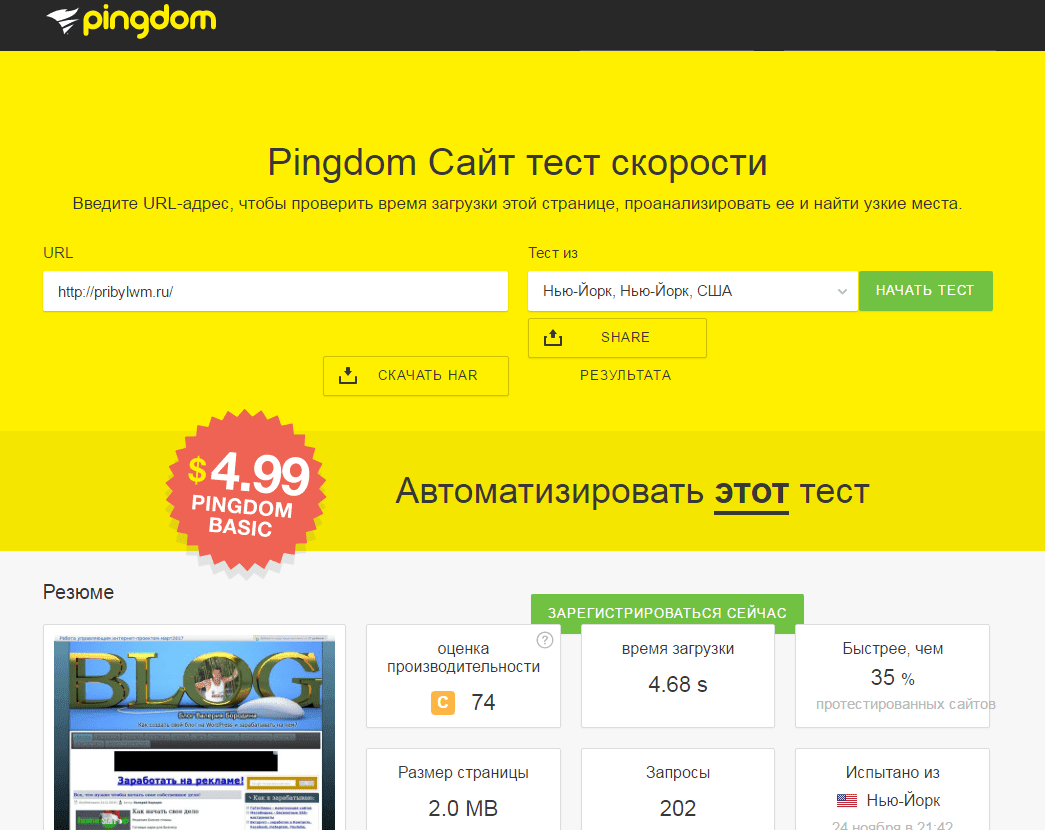Click the orange C grade badge
This screenshot has height=830, width=1045.
point(443,703)
